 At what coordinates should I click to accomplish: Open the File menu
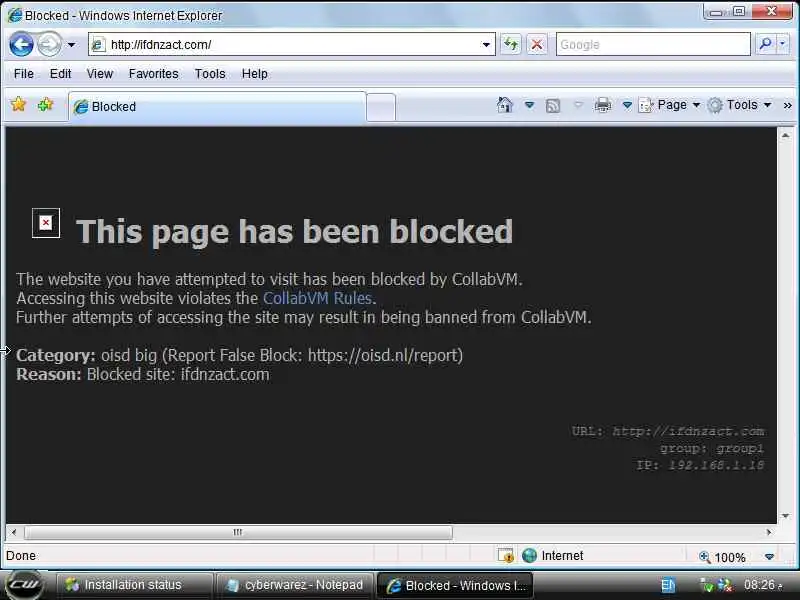(23, 74)
